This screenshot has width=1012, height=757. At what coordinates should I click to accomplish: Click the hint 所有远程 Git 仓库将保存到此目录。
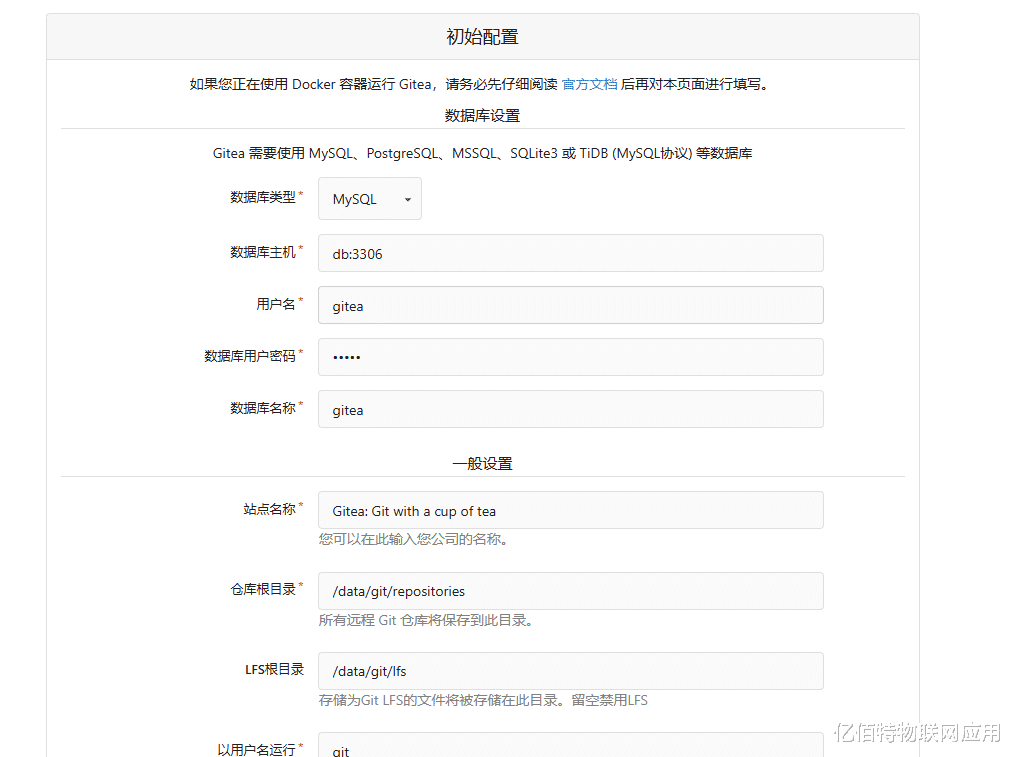coord(427,621)
